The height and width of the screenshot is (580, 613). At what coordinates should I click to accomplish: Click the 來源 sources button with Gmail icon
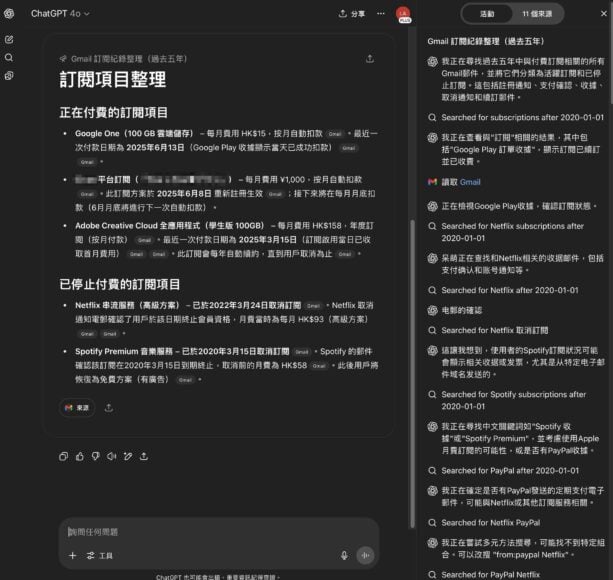click(x=77, y=408)
